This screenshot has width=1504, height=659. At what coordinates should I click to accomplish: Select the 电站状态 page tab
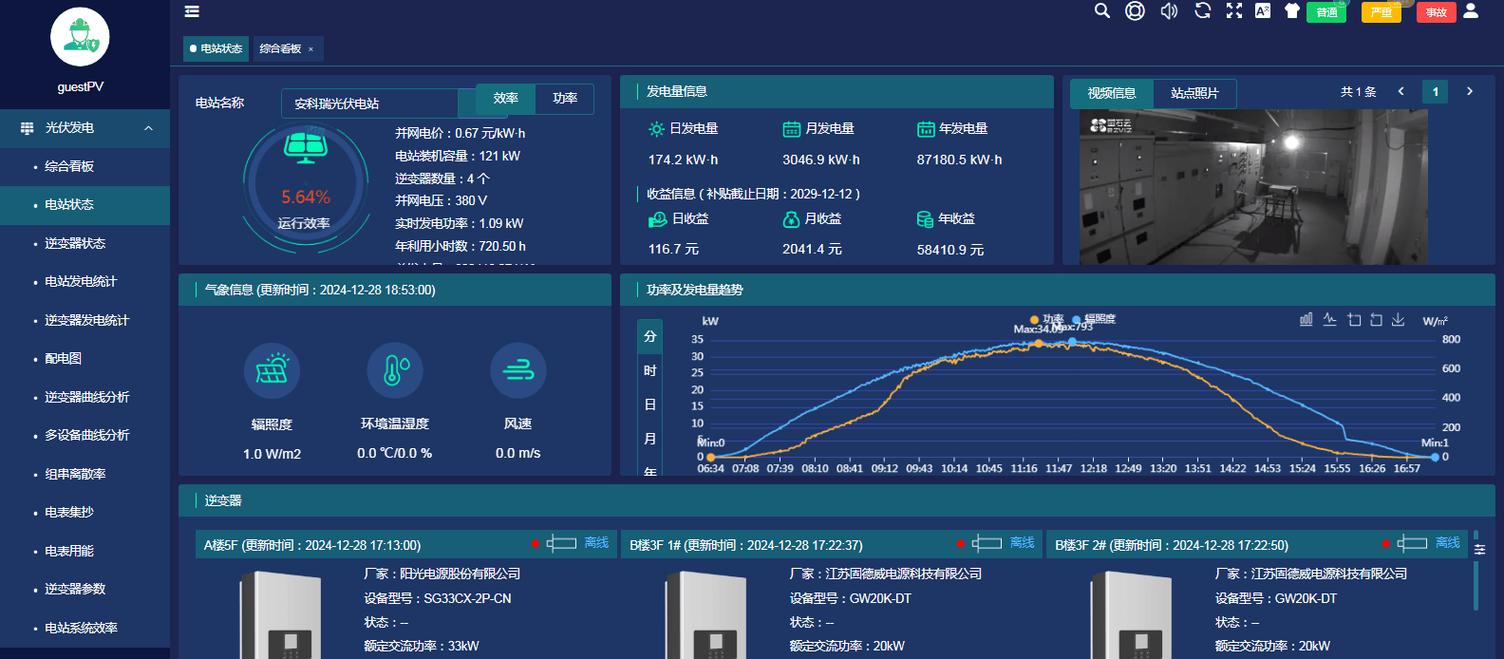point(215,48)
